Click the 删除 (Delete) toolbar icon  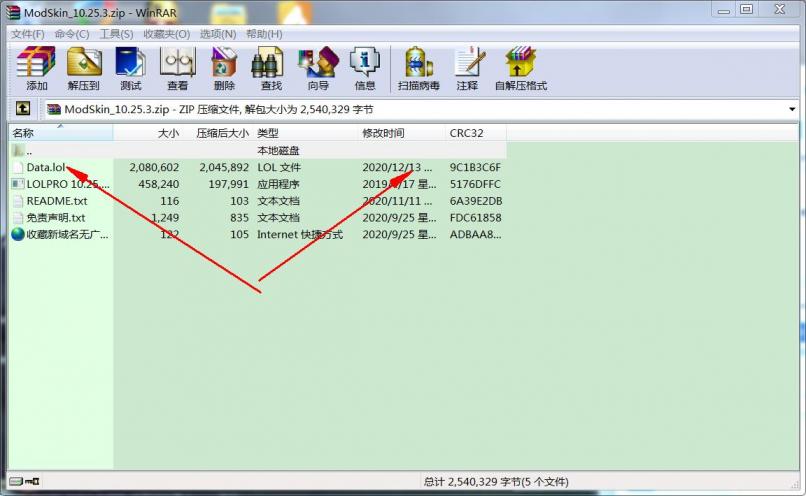coord(224,62)
